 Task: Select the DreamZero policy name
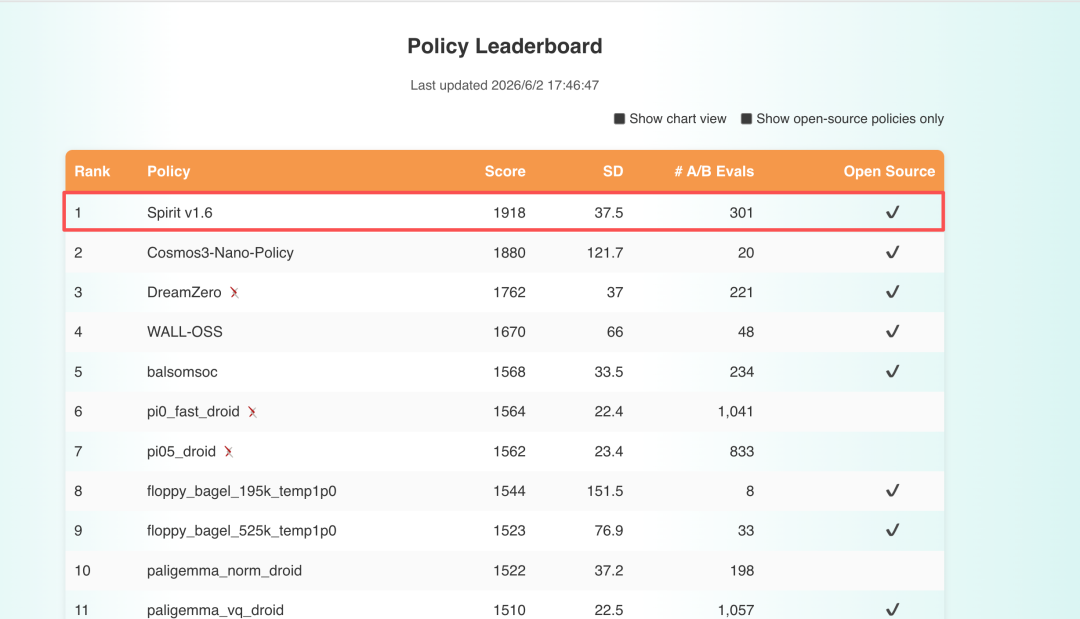click(184, 293)
